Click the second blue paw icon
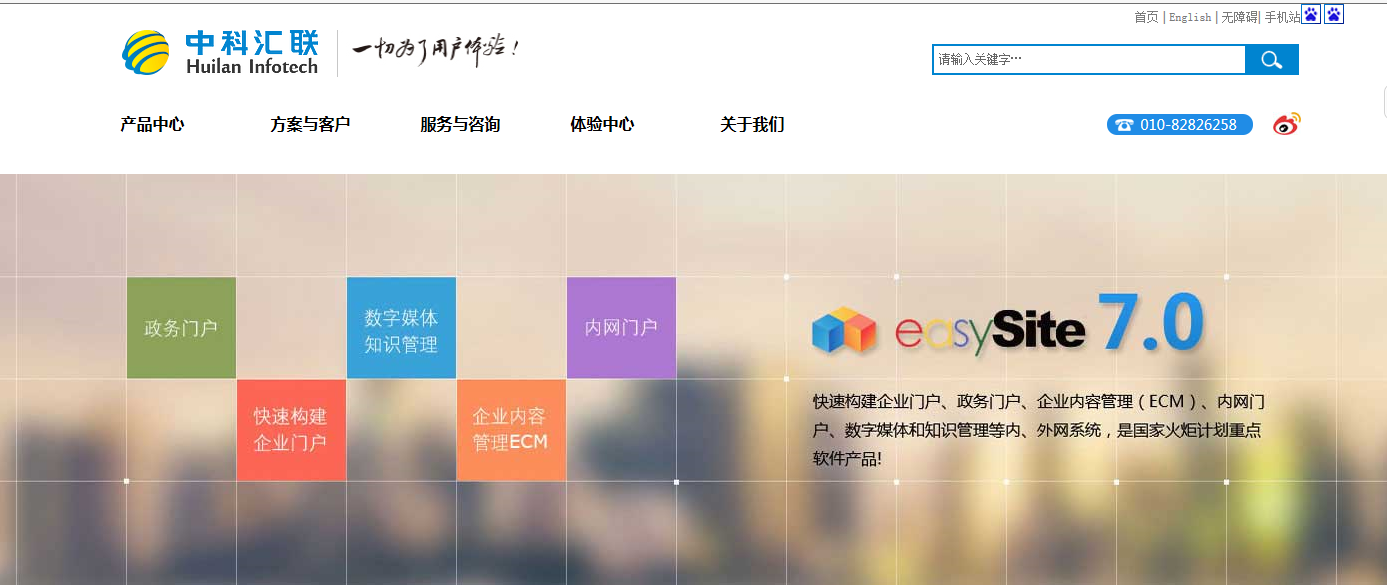 tap(1334, 15)
